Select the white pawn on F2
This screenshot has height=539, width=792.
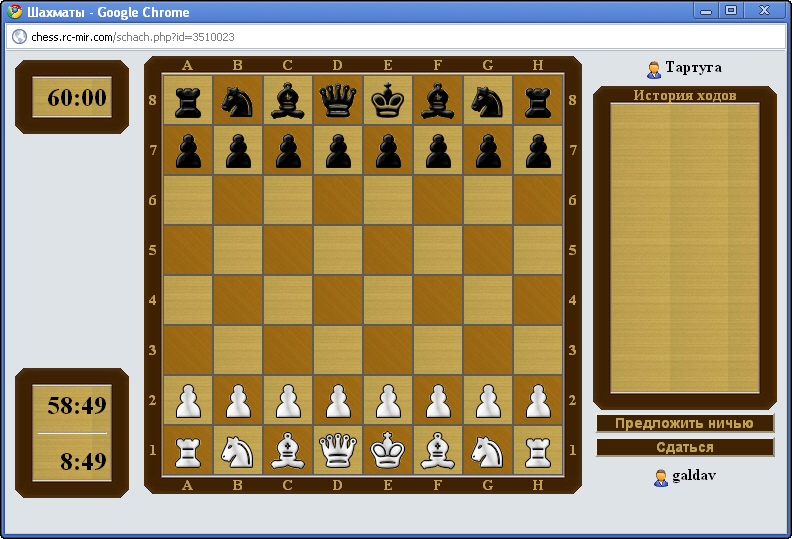click(438, 400)
